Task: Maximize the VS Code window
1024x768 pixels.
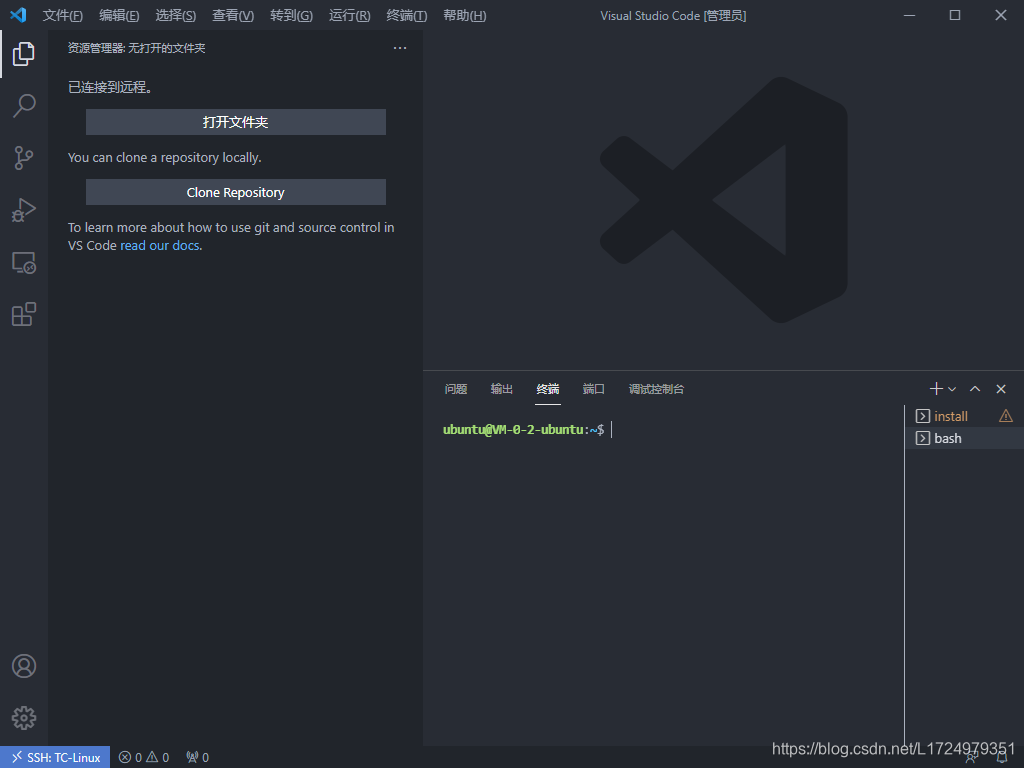Action: coord(955,15)
